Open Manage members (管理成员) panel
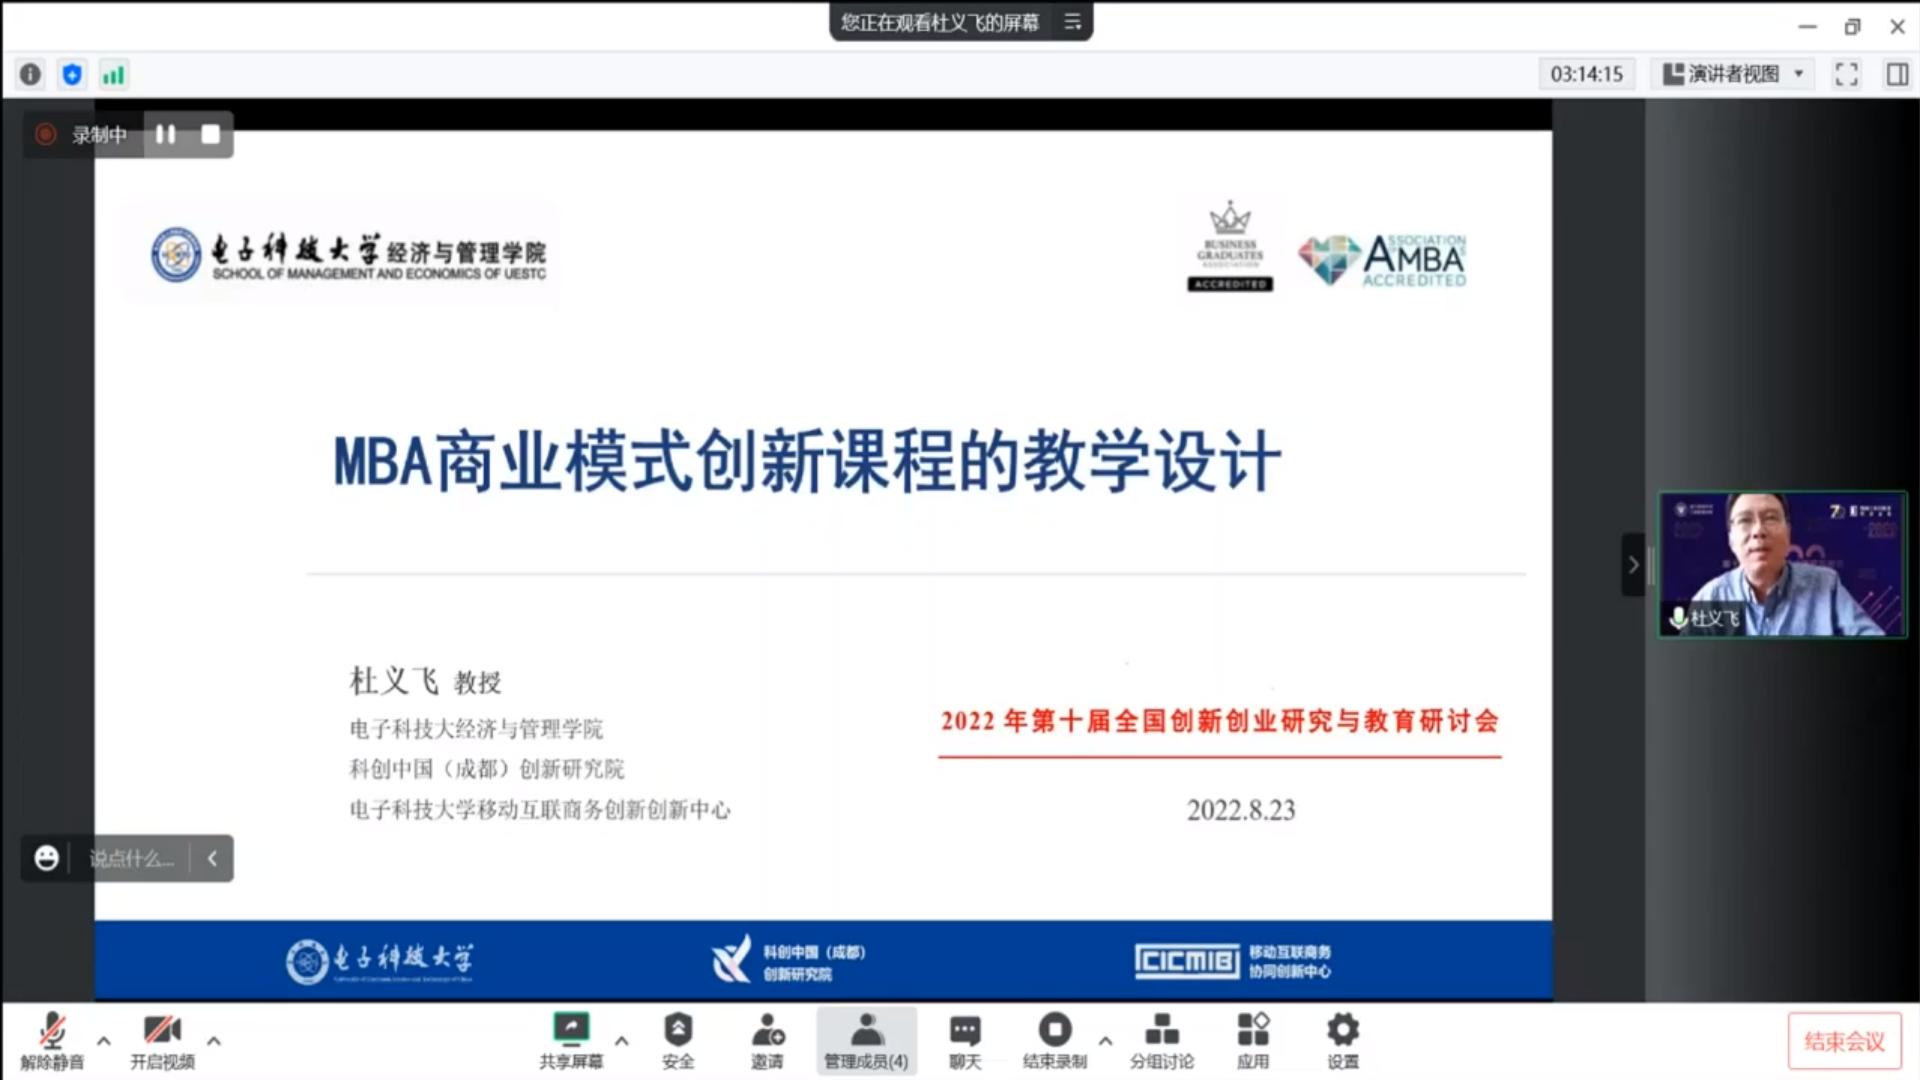 [x=866, y=1039]
